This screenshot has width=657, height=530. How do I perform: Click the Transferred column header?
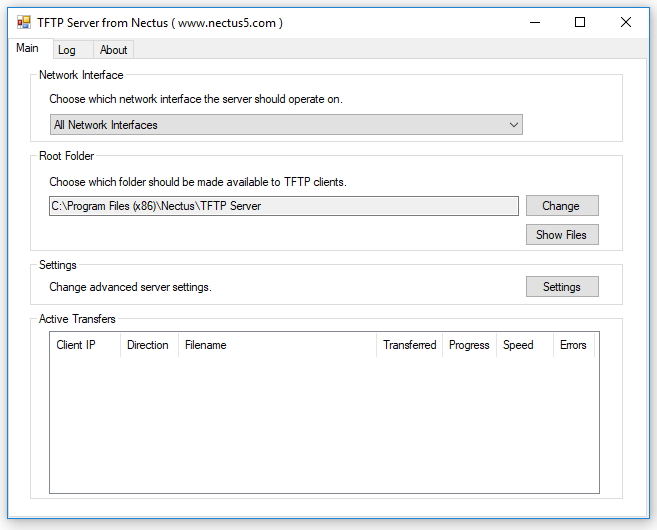409,345
